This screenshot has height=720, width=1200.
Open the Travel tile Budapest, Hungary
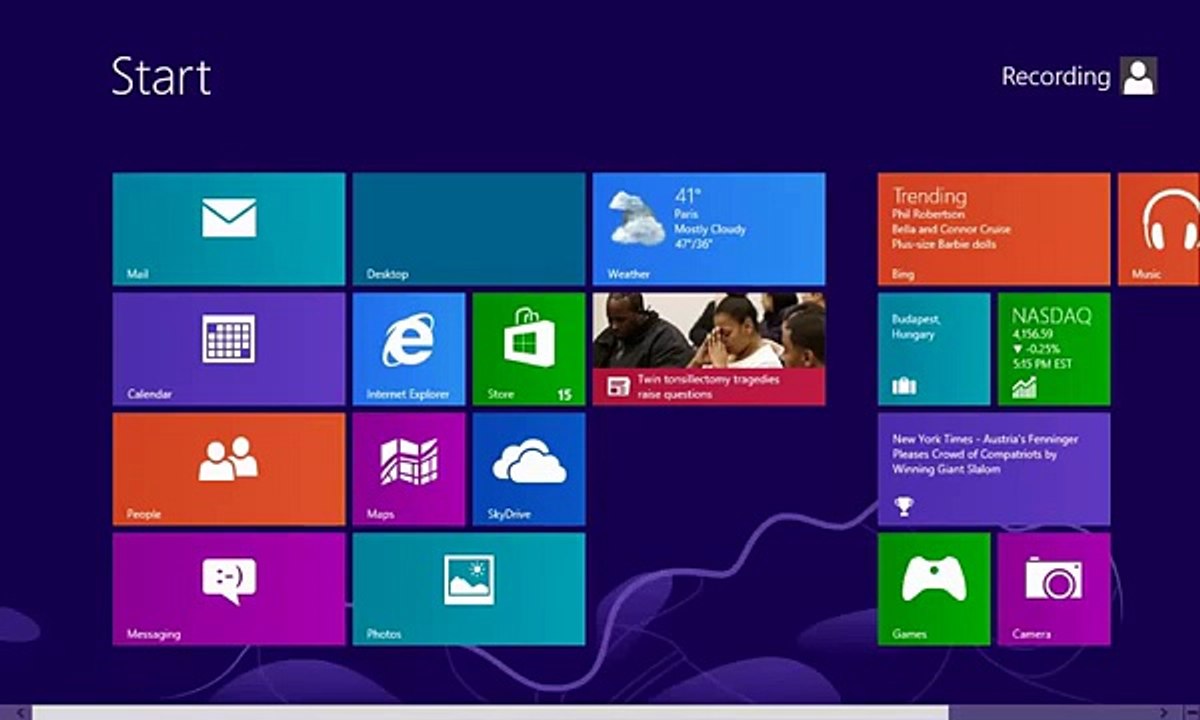coord(934,349)
